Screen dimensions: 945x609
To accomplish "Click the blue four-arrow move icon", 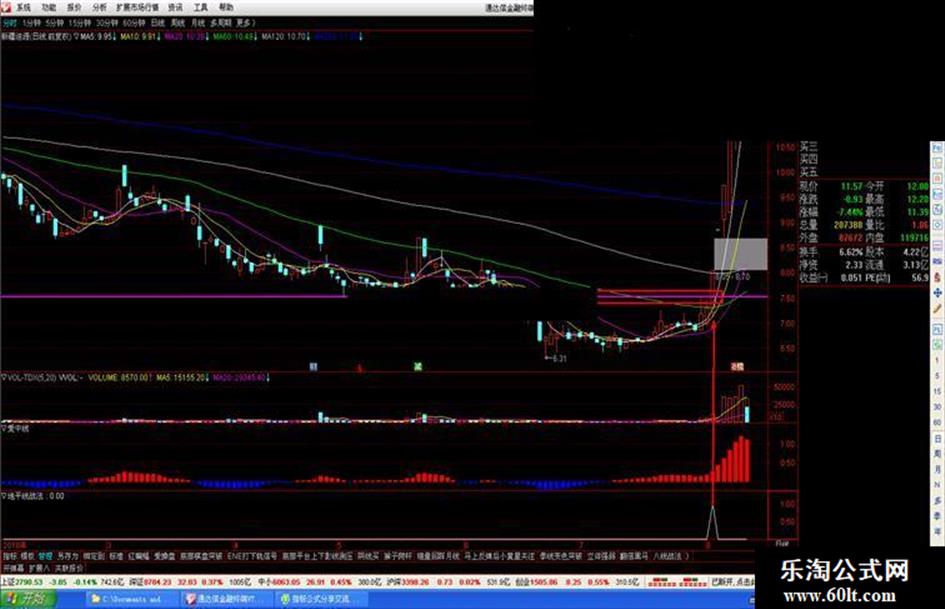I will [x=937, y=292].
